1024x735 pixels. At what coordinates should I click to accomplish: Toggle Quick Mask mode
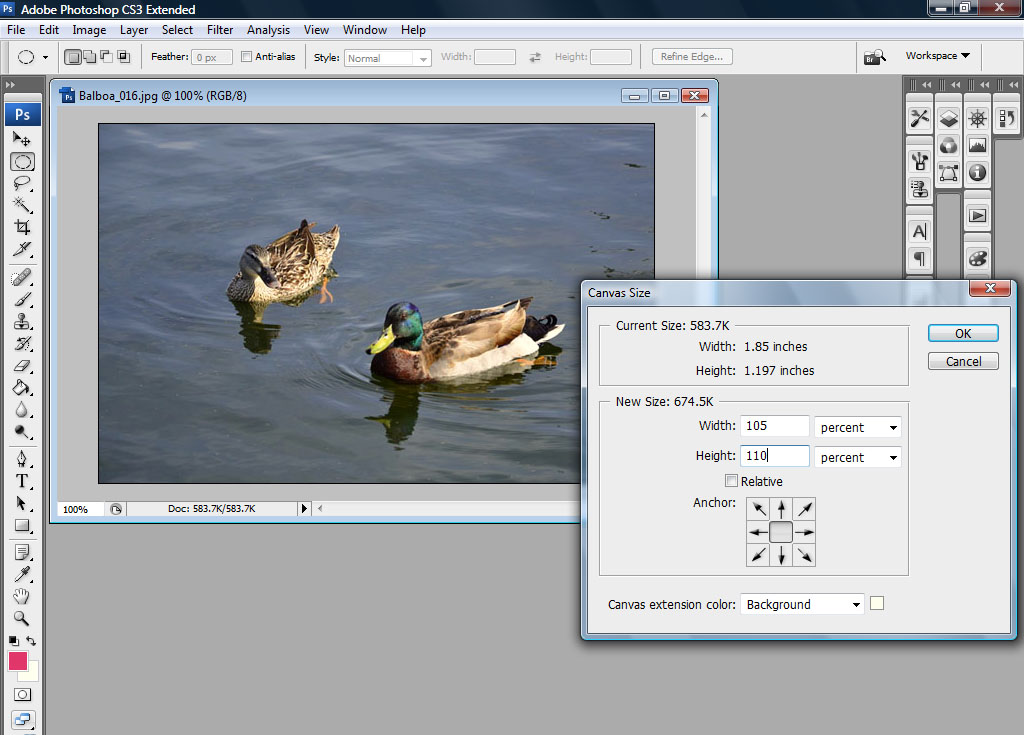pyautogui.click(x=22, y=694)
